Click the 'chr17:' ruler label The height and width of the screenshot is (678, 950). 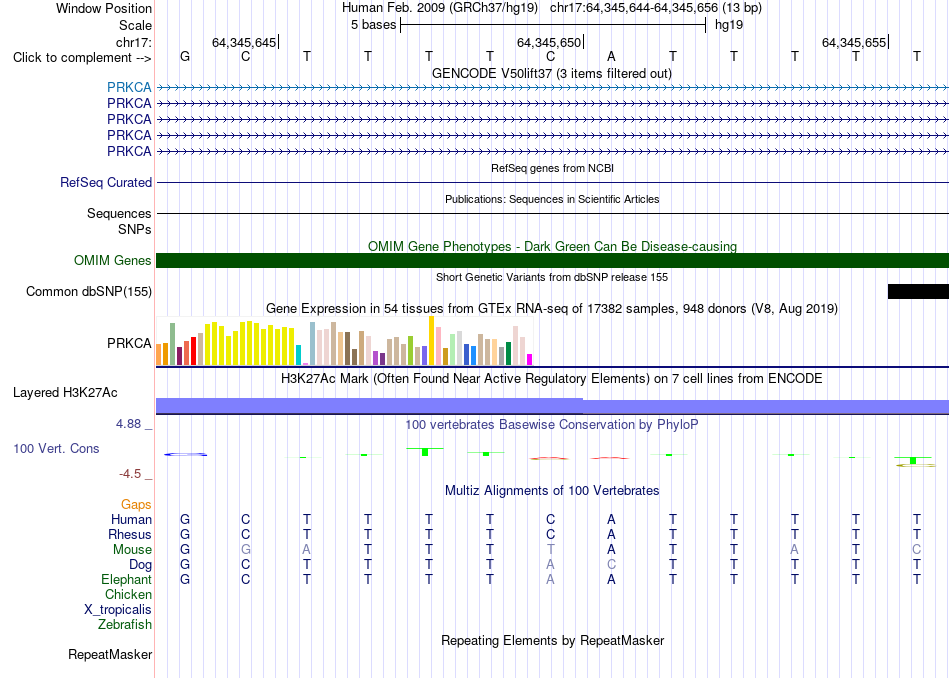click(133, 42)
